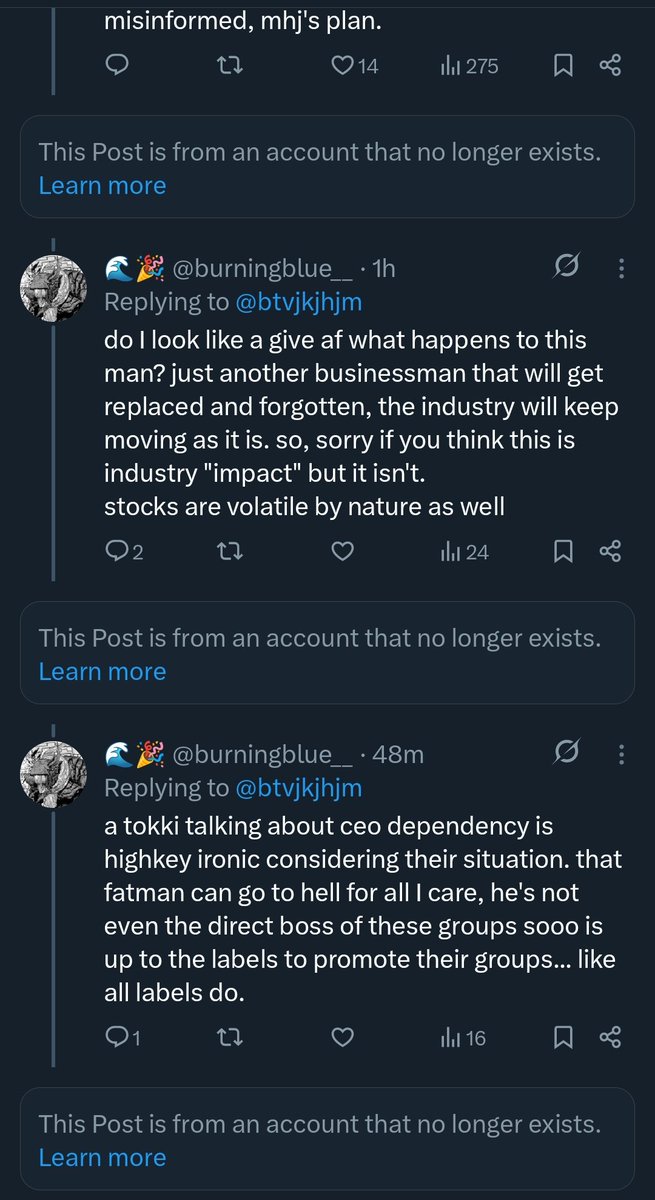655x1200 pixels.
Task: Share the 'tokki talking about ceo' reply
Action: point(610,1037)
